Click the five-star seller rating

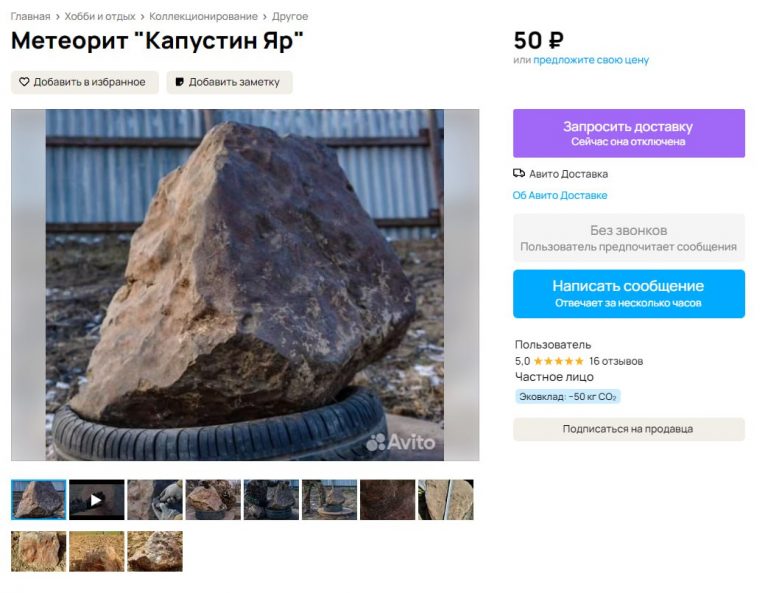[x=558, y=361]
